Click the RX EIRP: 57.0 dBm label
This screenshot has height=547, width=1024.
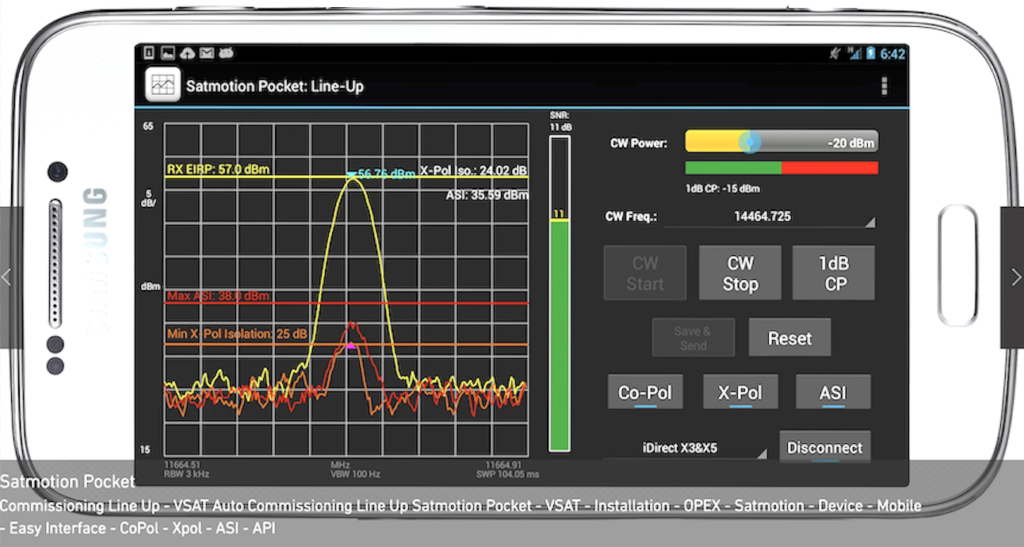pyautogui.click(x=218, y=169)
